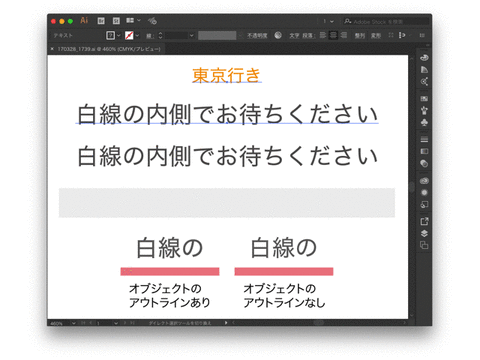Open the Gradient panel icon
The height and width of the screenshot is (360, 480).
[x=424, y=151]
